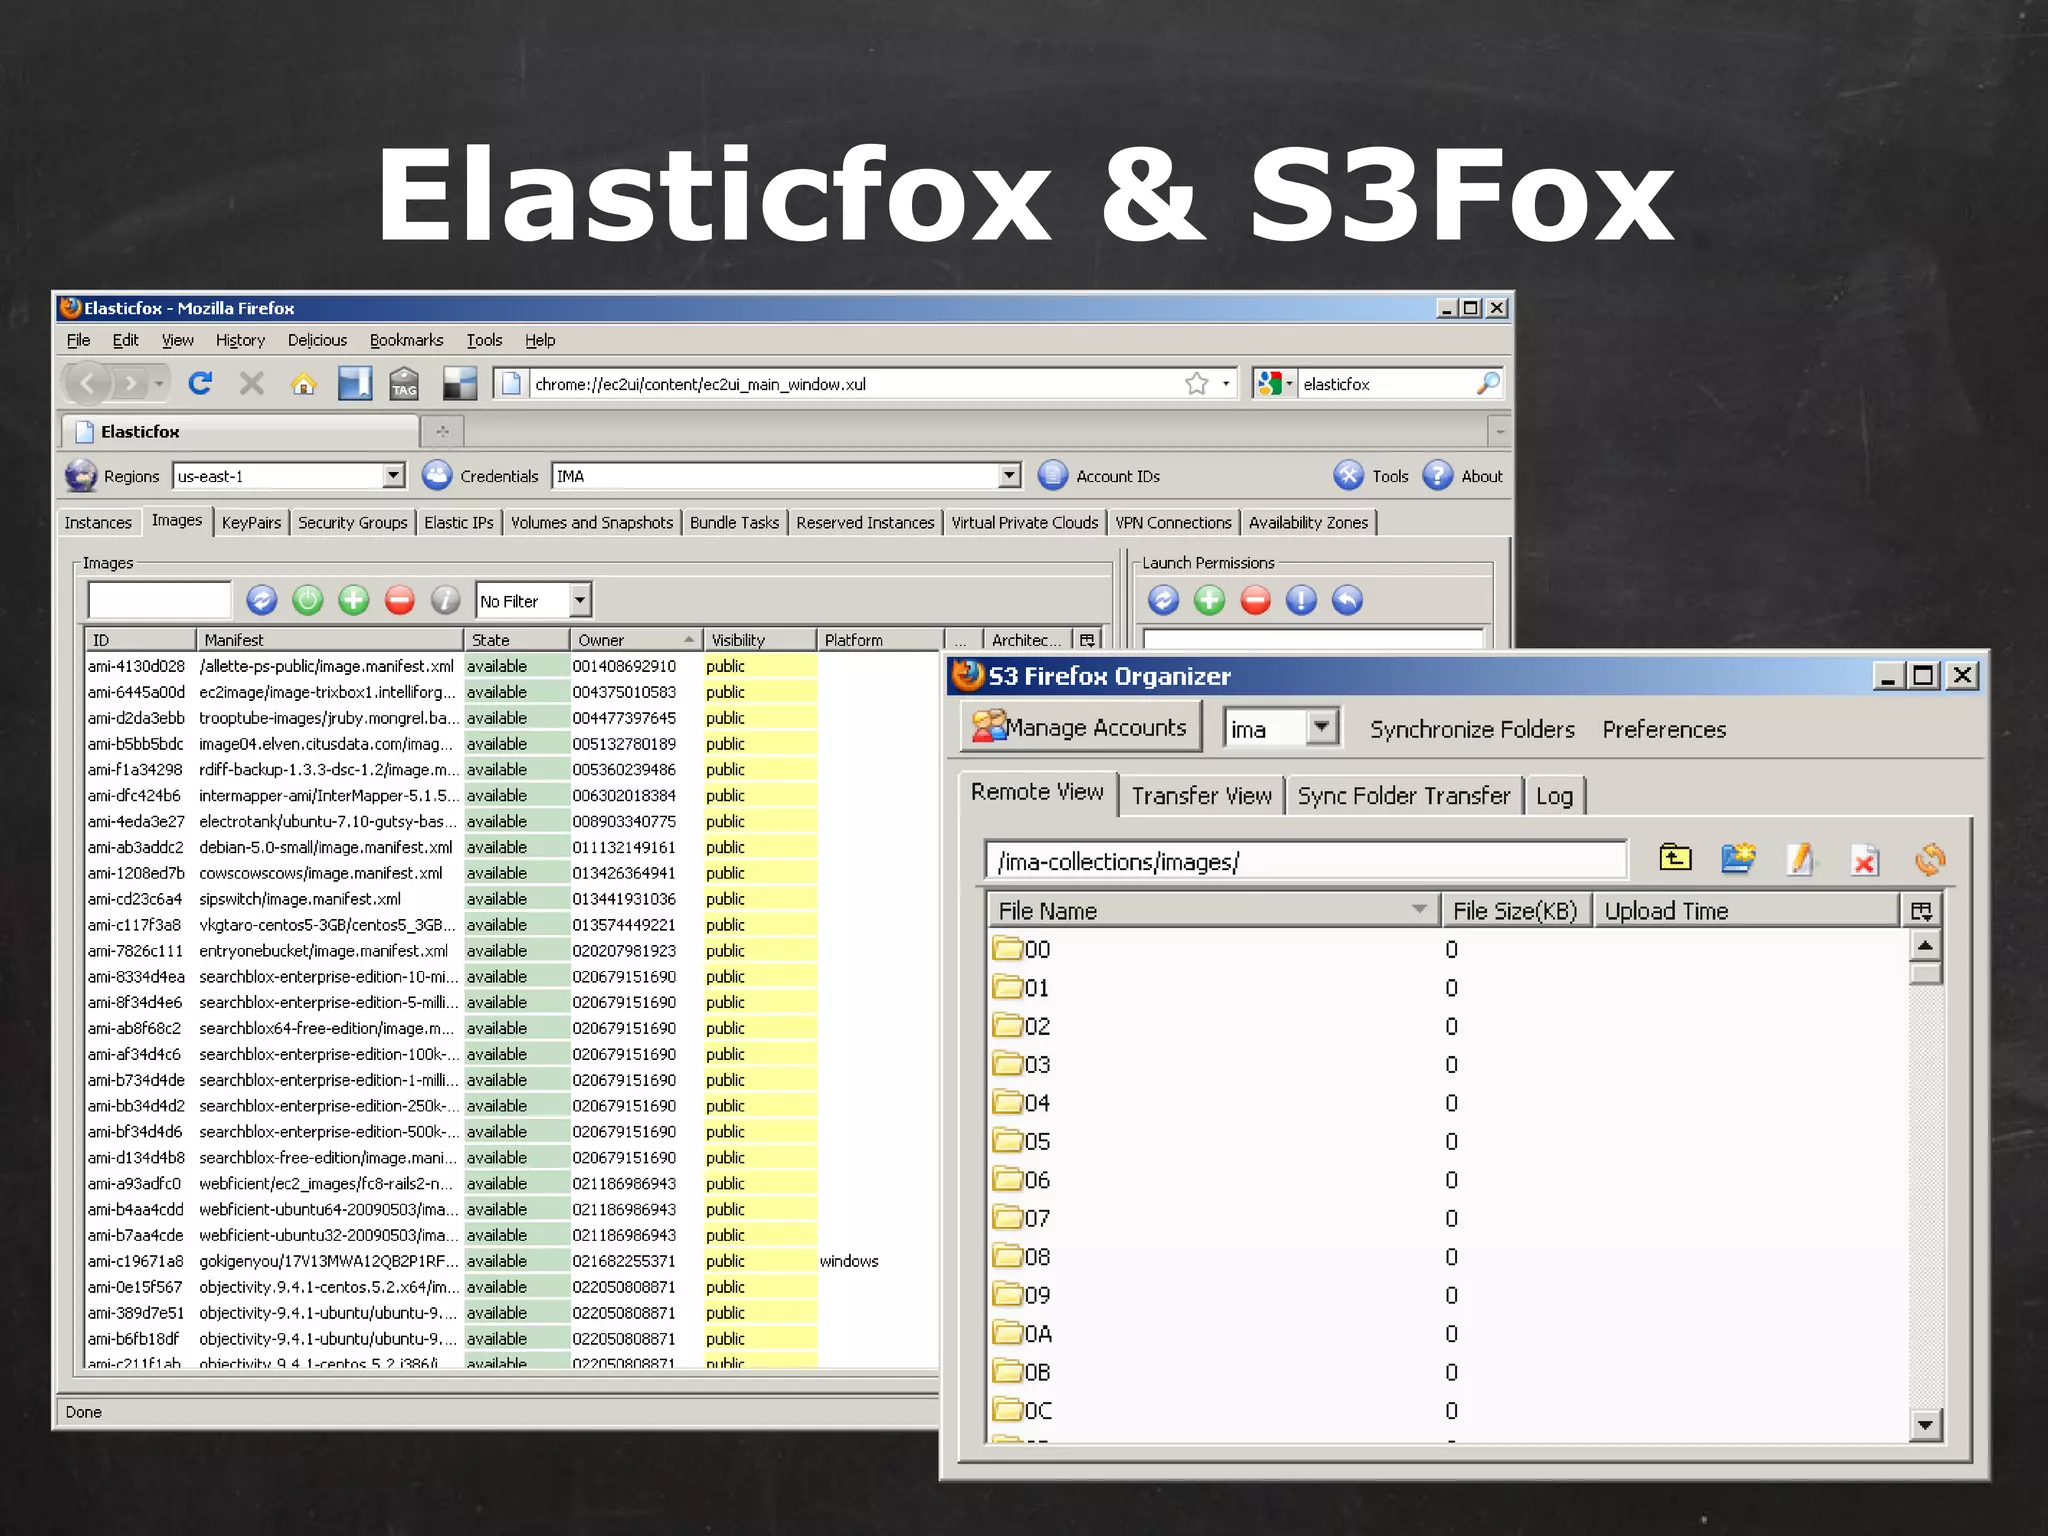Click the Manage Accounts button
Screen dimensions: 2048x1536
pyautogui.click(x=1080, y=727)
